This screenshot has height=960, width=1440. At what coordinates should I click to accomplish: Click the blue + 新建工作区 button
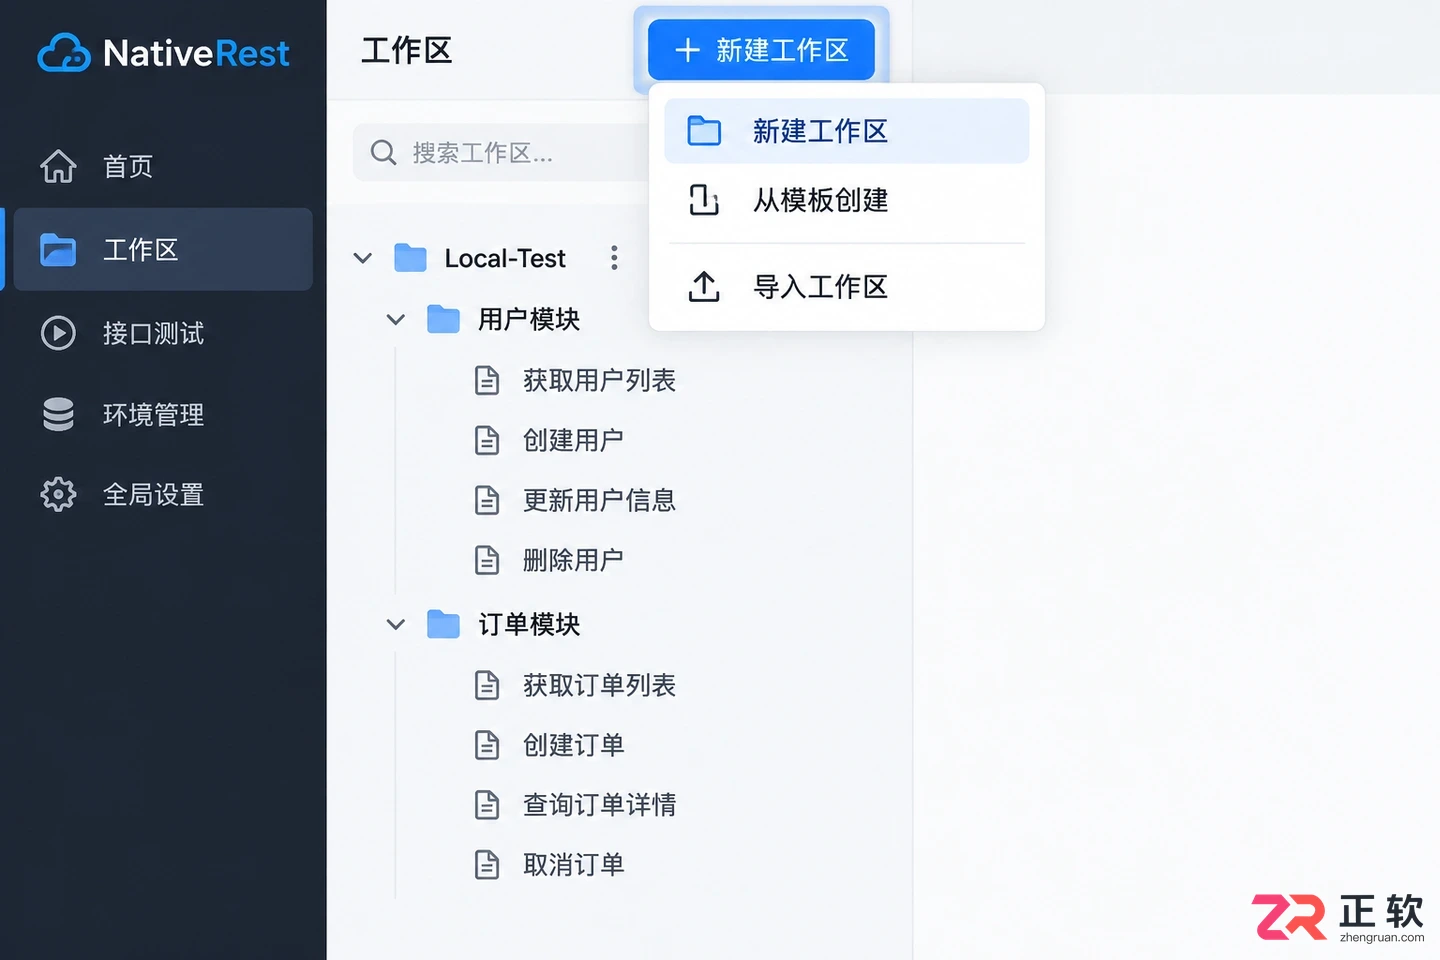tap(761, 50)
